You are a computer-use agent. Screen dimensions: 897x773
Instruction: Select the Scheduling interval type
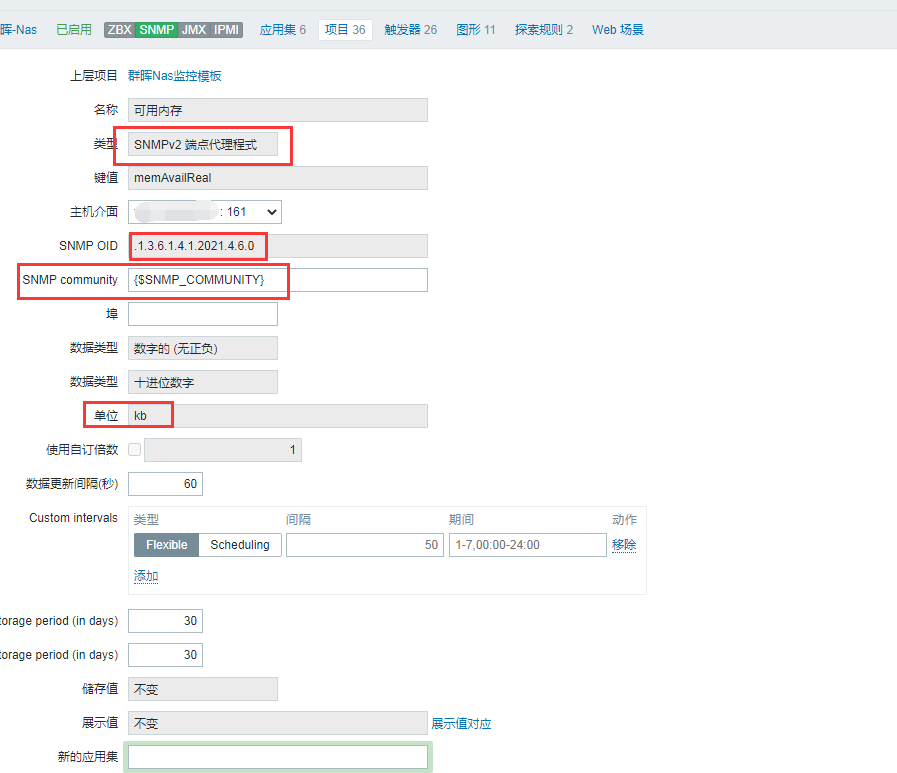click(x=240, y=545)
